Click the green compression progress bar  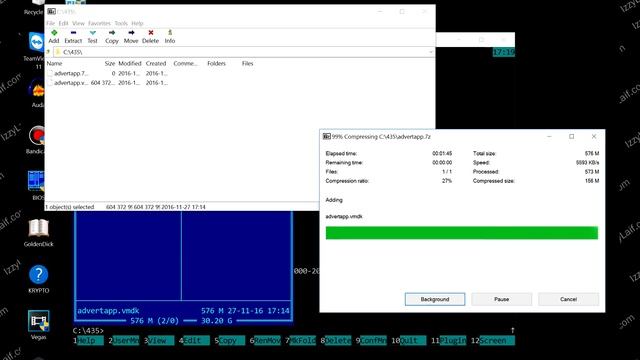(x=462, y=233)
